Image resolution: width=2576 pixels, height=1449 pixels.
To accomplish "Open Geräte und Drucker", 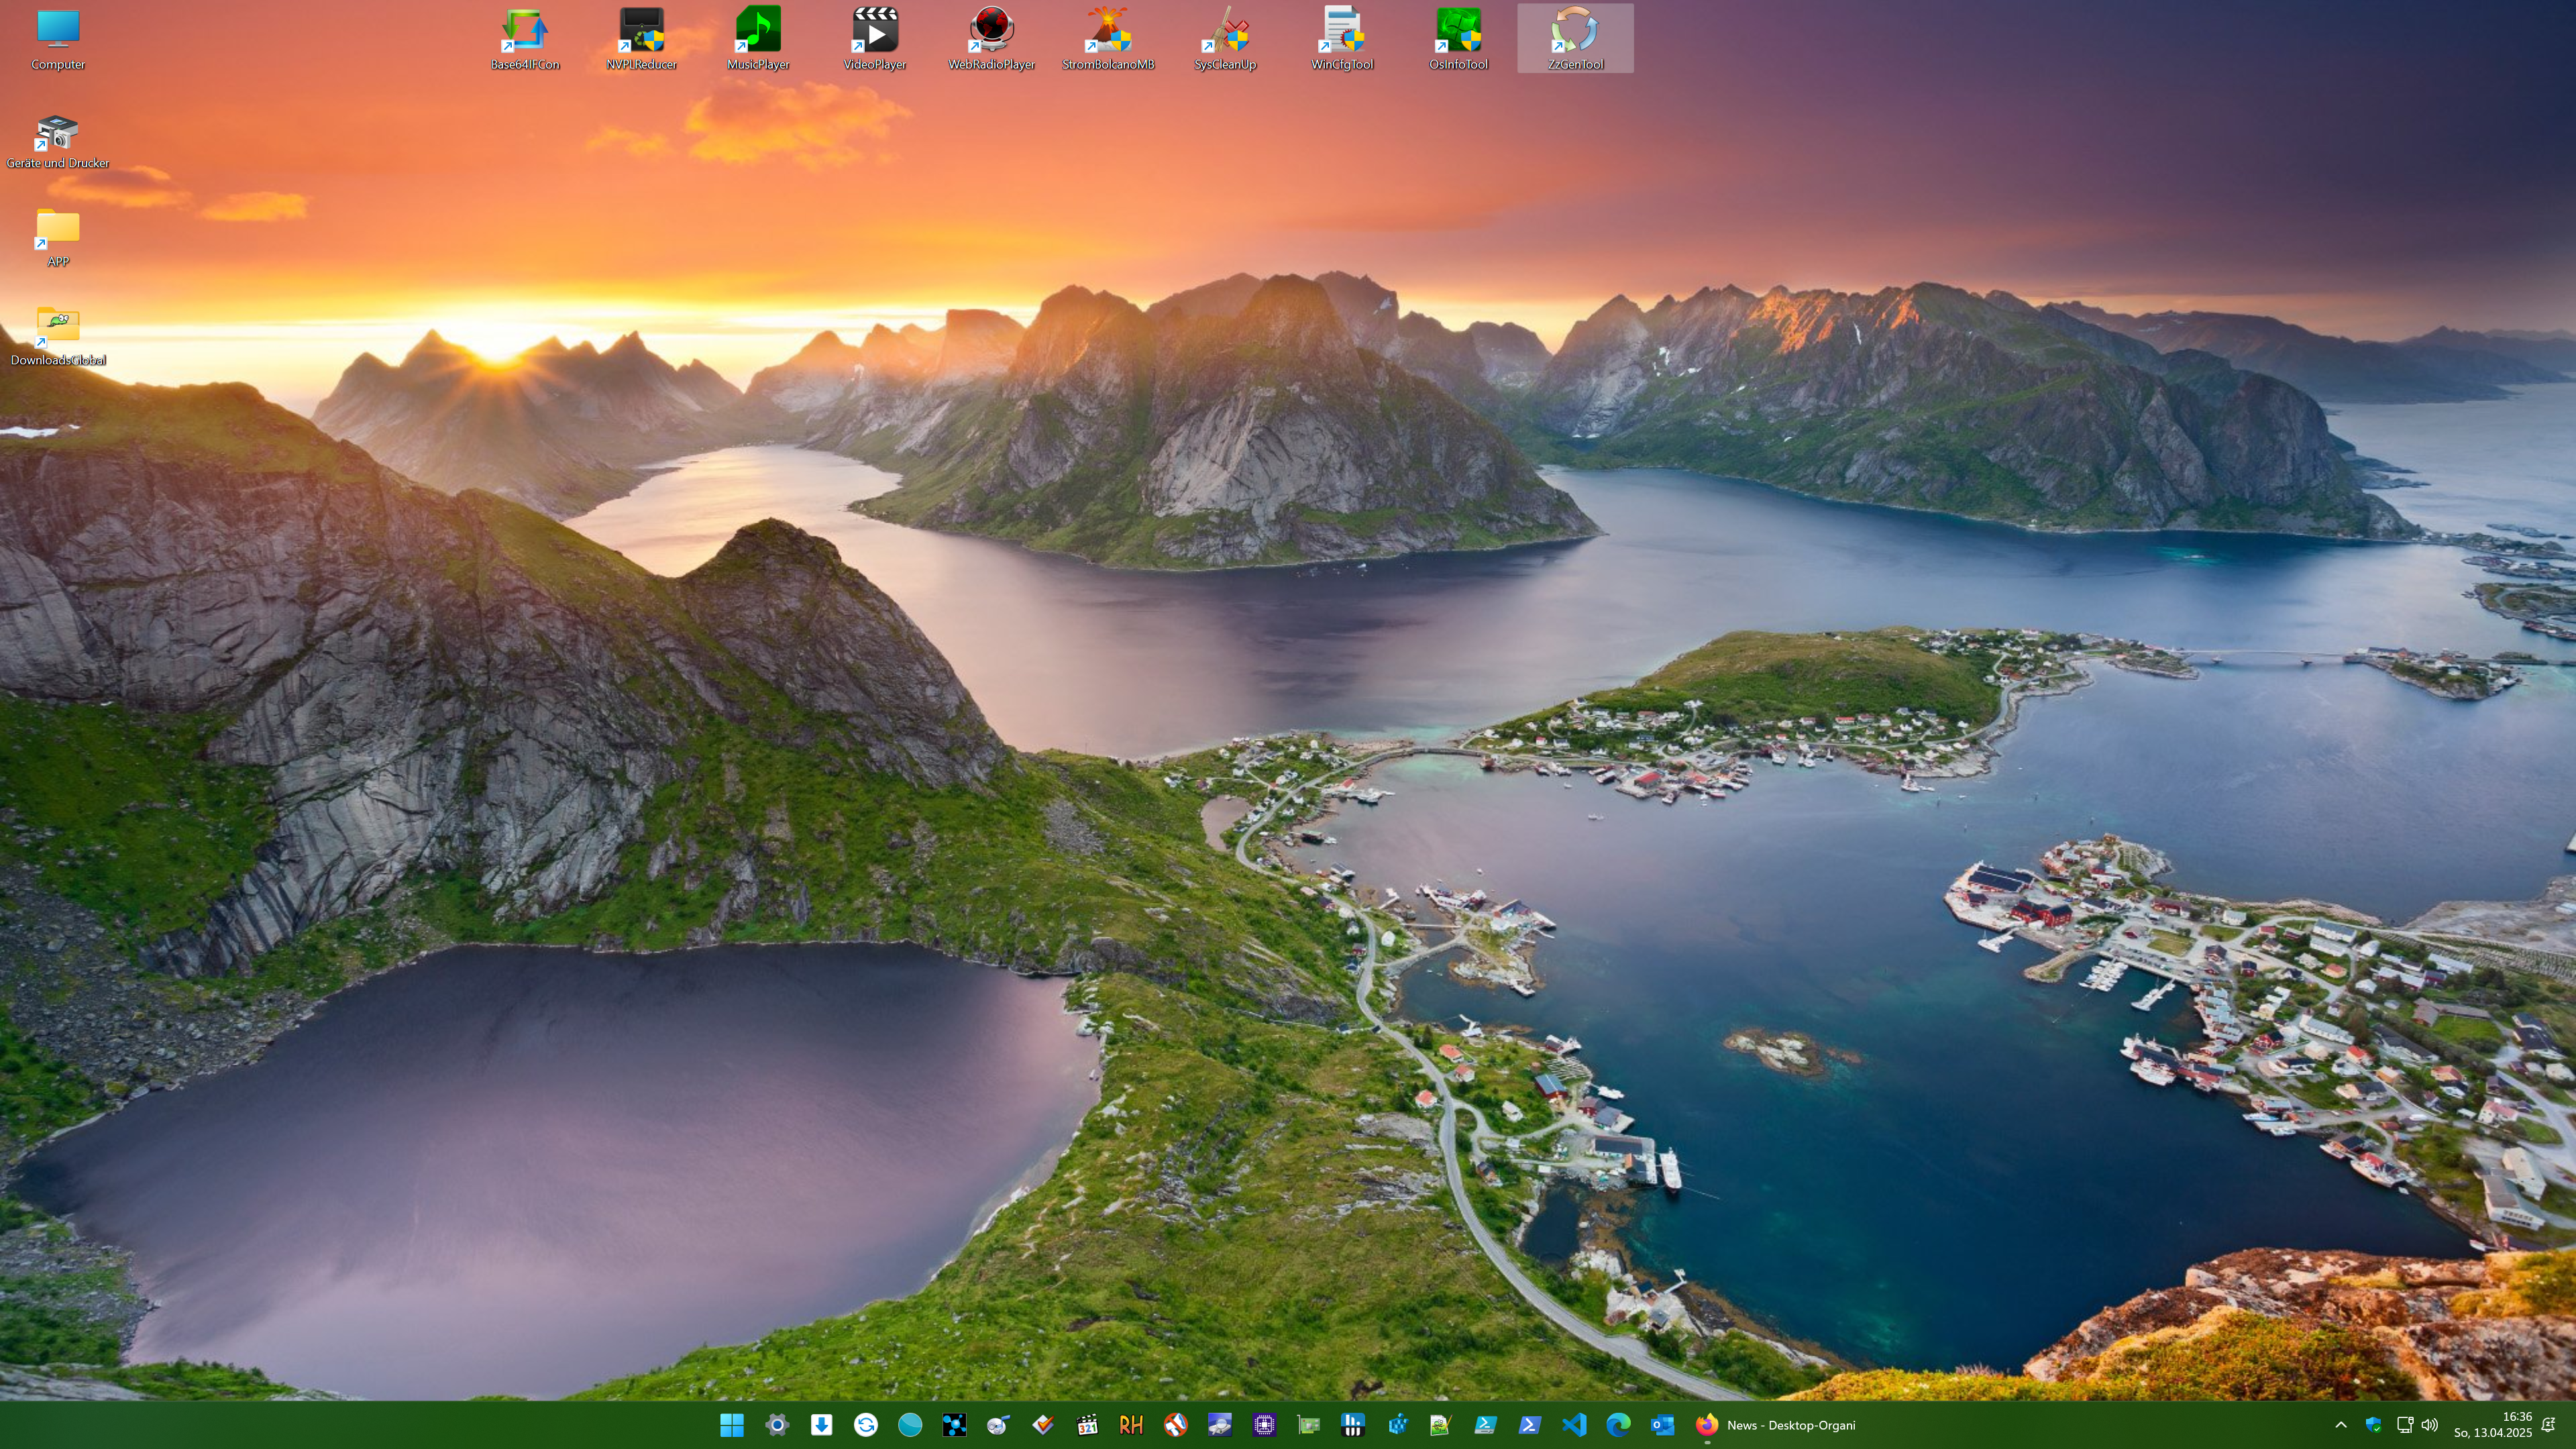I will [x=57, y=133].
